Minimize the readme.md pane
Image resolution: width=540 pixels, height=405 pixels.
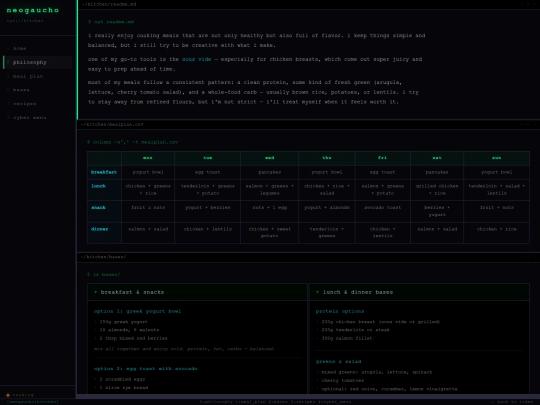pos(522,4)
